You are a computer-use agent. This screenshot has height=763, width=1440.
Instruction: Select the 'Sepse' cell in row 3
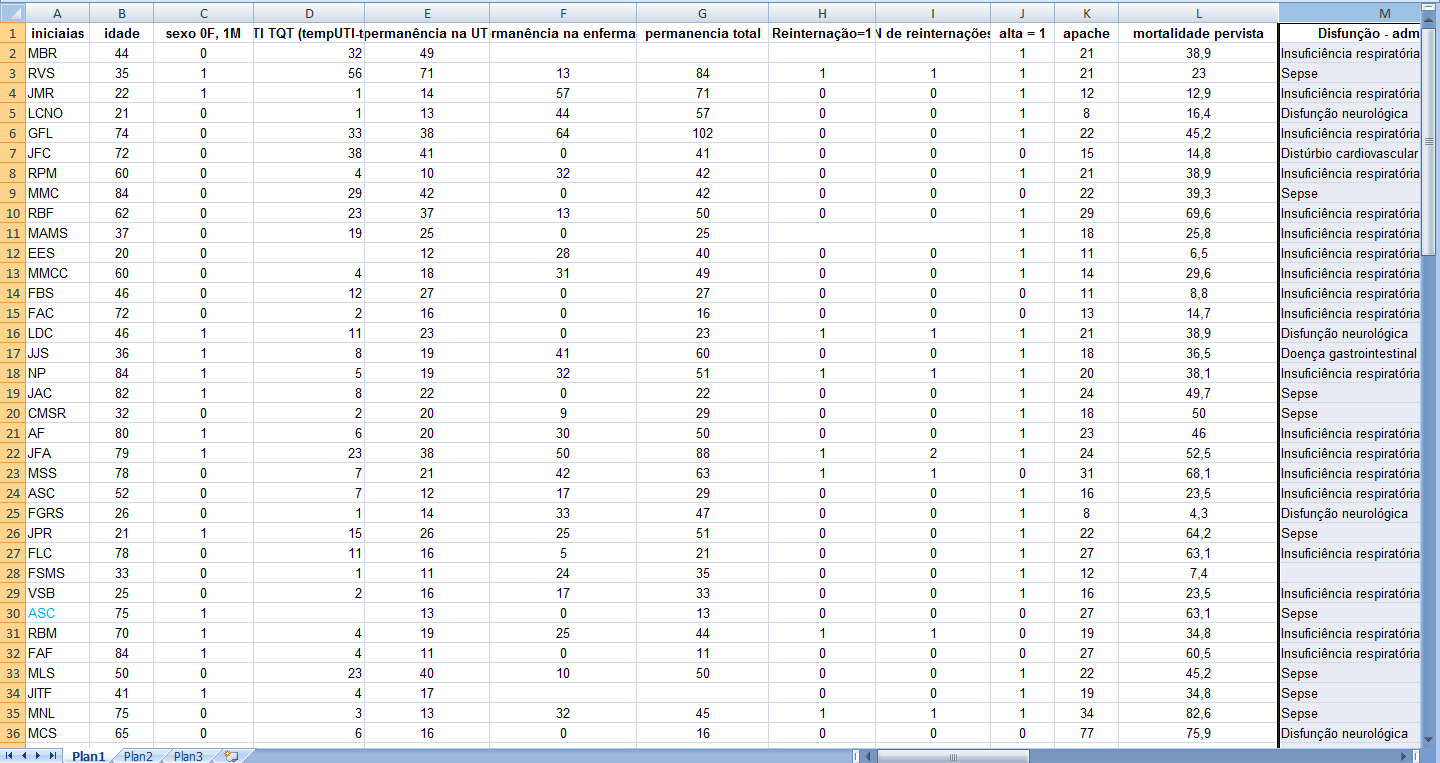tap(1349, 73)
